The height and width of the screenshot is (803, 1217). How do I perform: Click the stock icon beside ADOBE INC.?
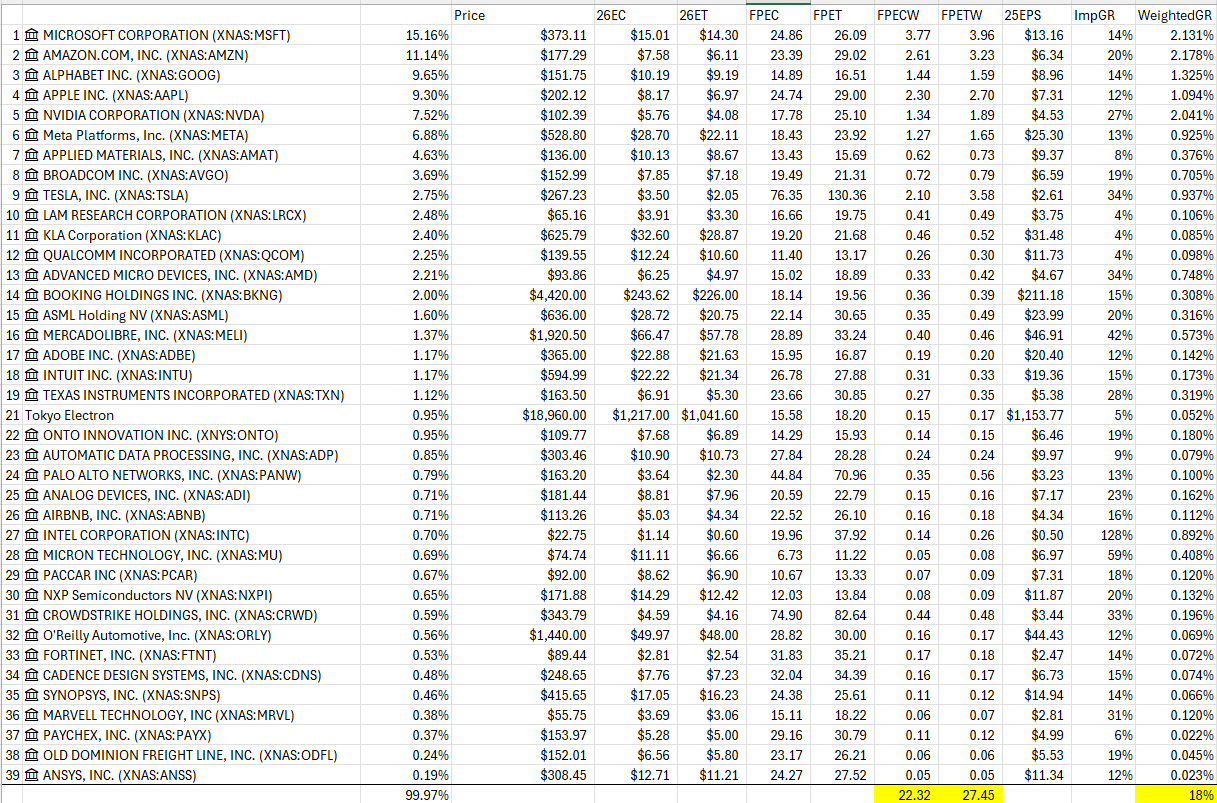pos(31,355)
